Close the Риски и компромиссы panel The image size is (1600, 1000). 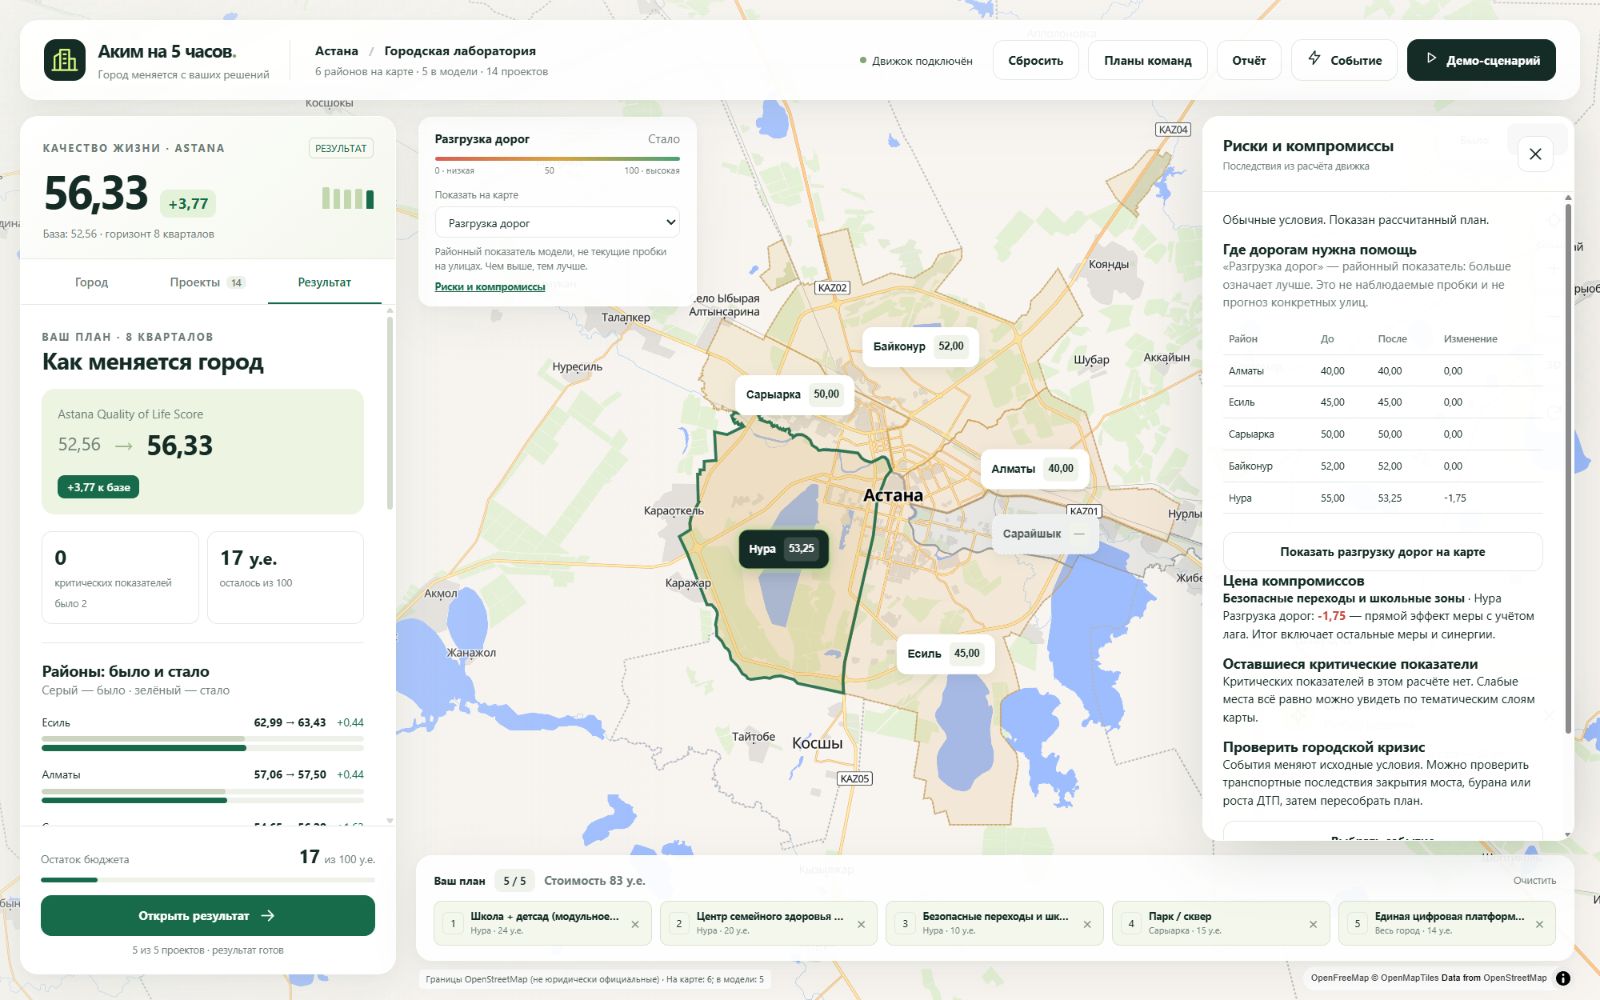point(1535,154)
